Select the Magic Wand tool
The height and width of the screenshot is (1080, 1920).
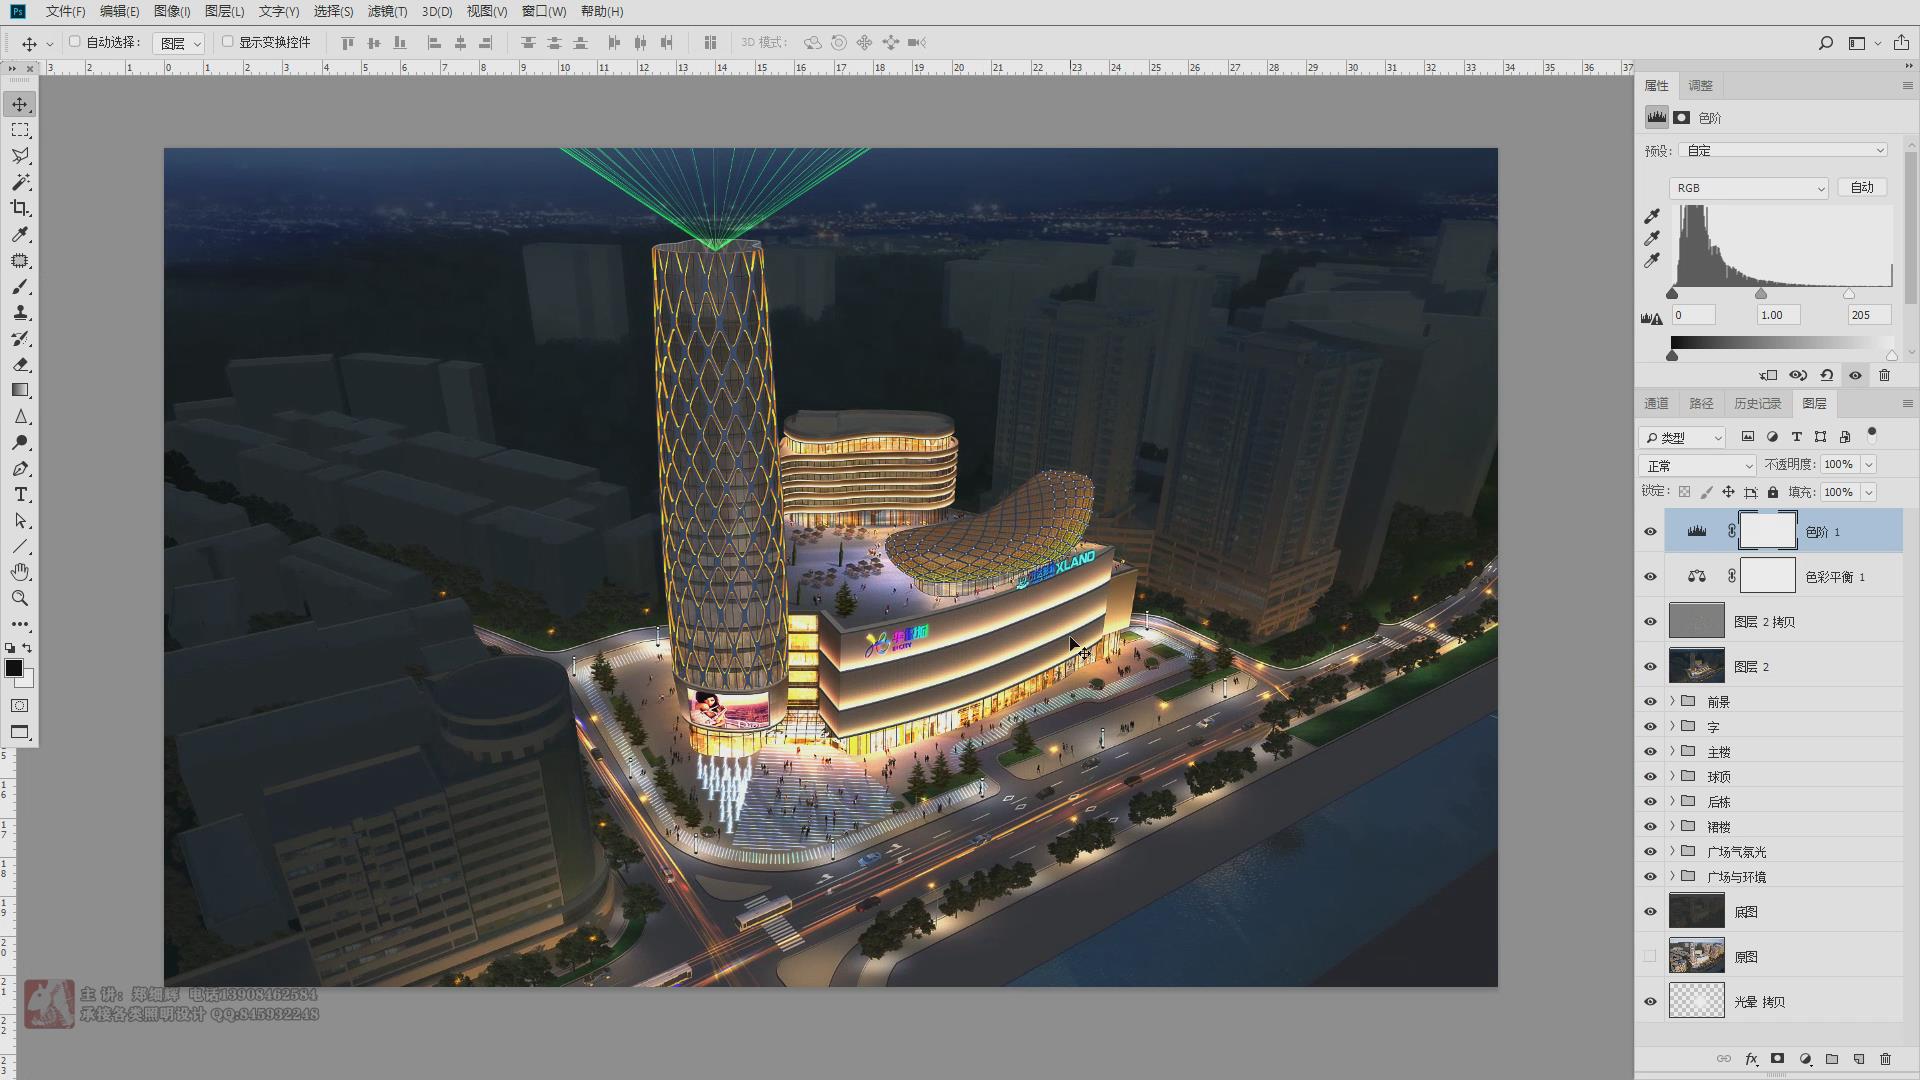[x=20, y=182]
